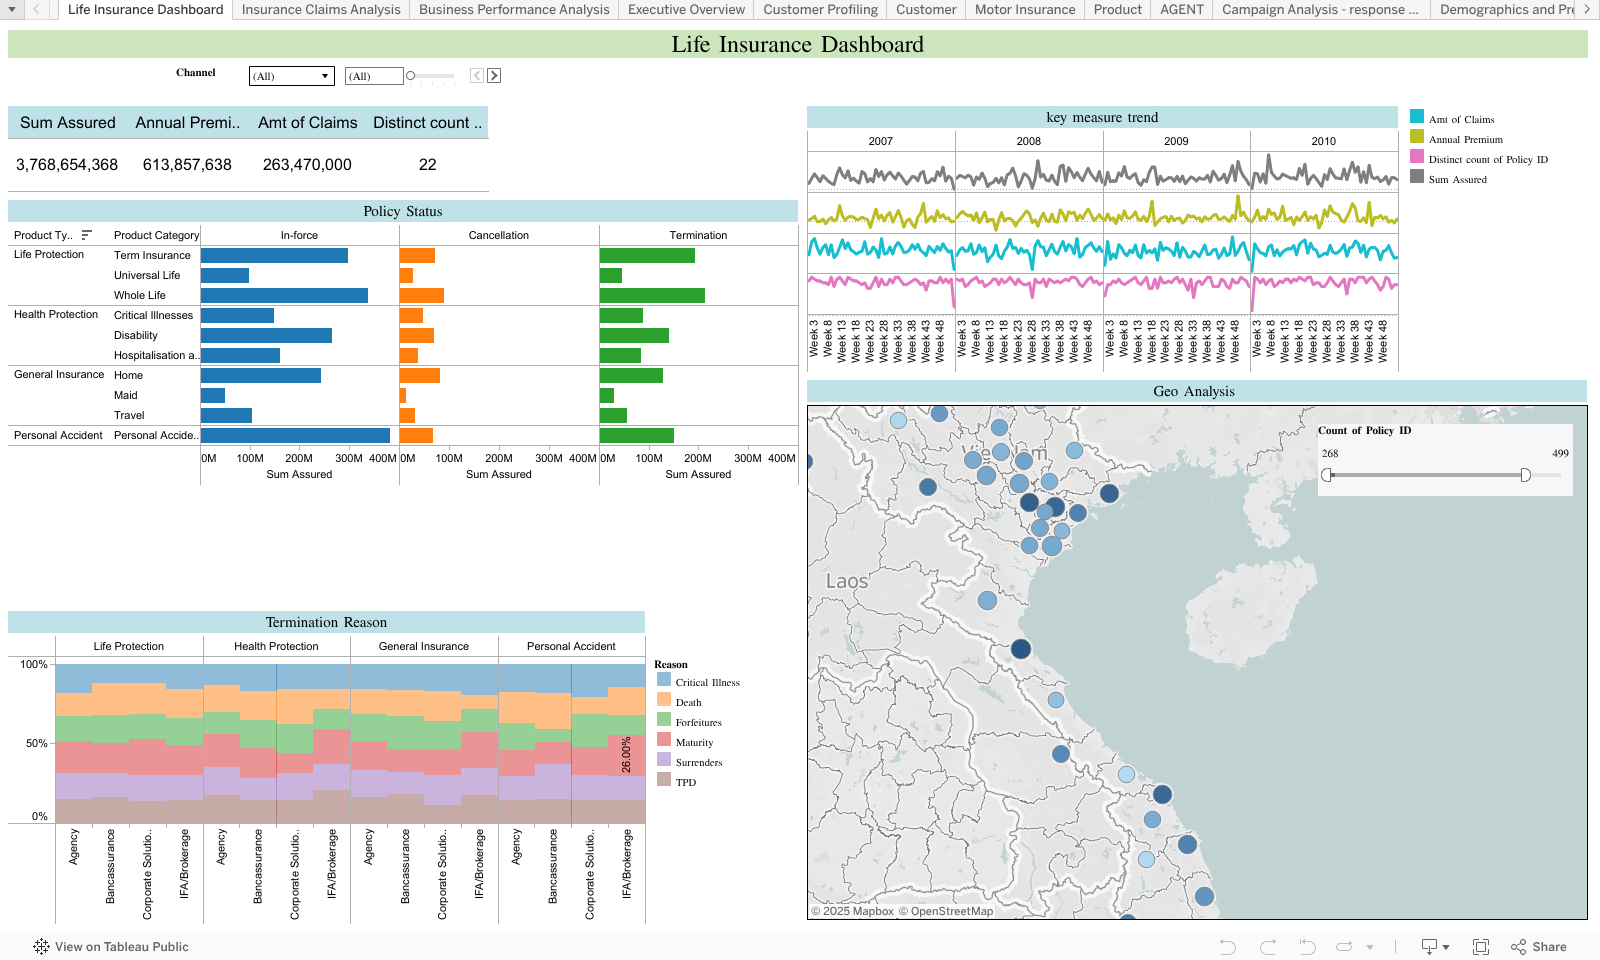Image resolution: width=1600 pixels, height=960 pixels.
Task: Select the Death reason legend swatch
Action: click(664, 700)
